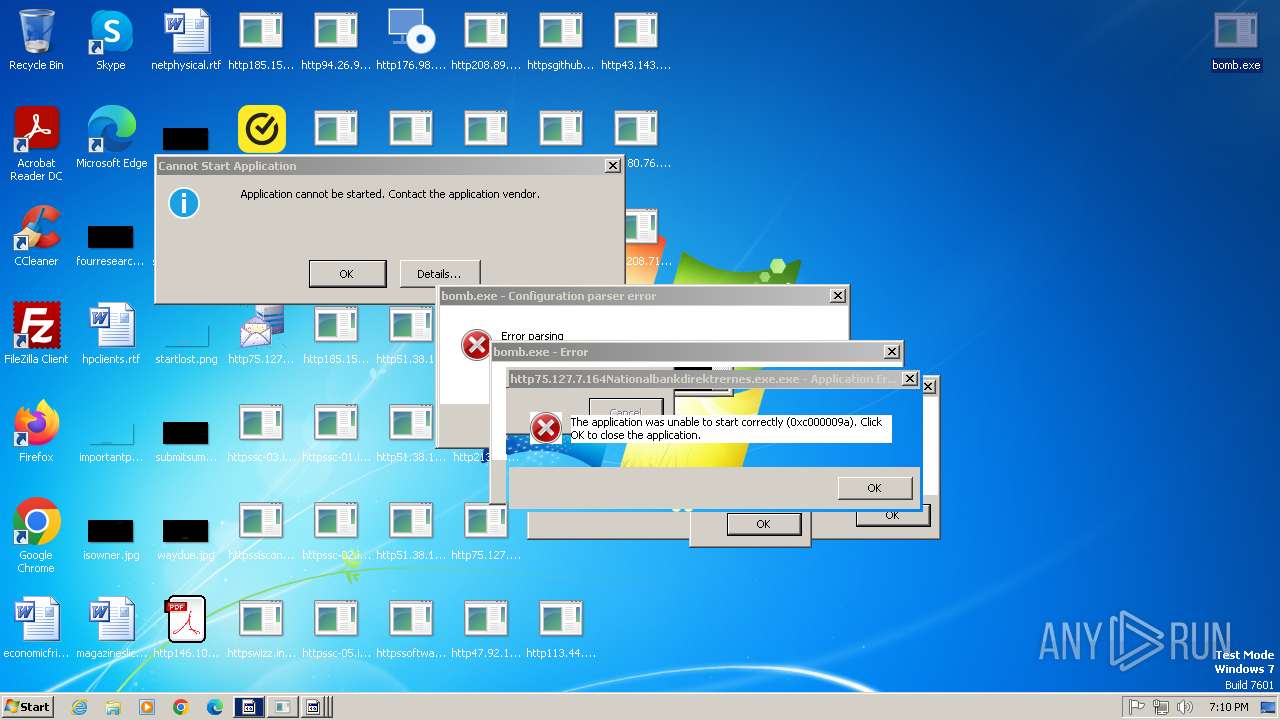Open the network tray icon
The height and width of the screenshot is (720, 1280).
click(1161, 707)
